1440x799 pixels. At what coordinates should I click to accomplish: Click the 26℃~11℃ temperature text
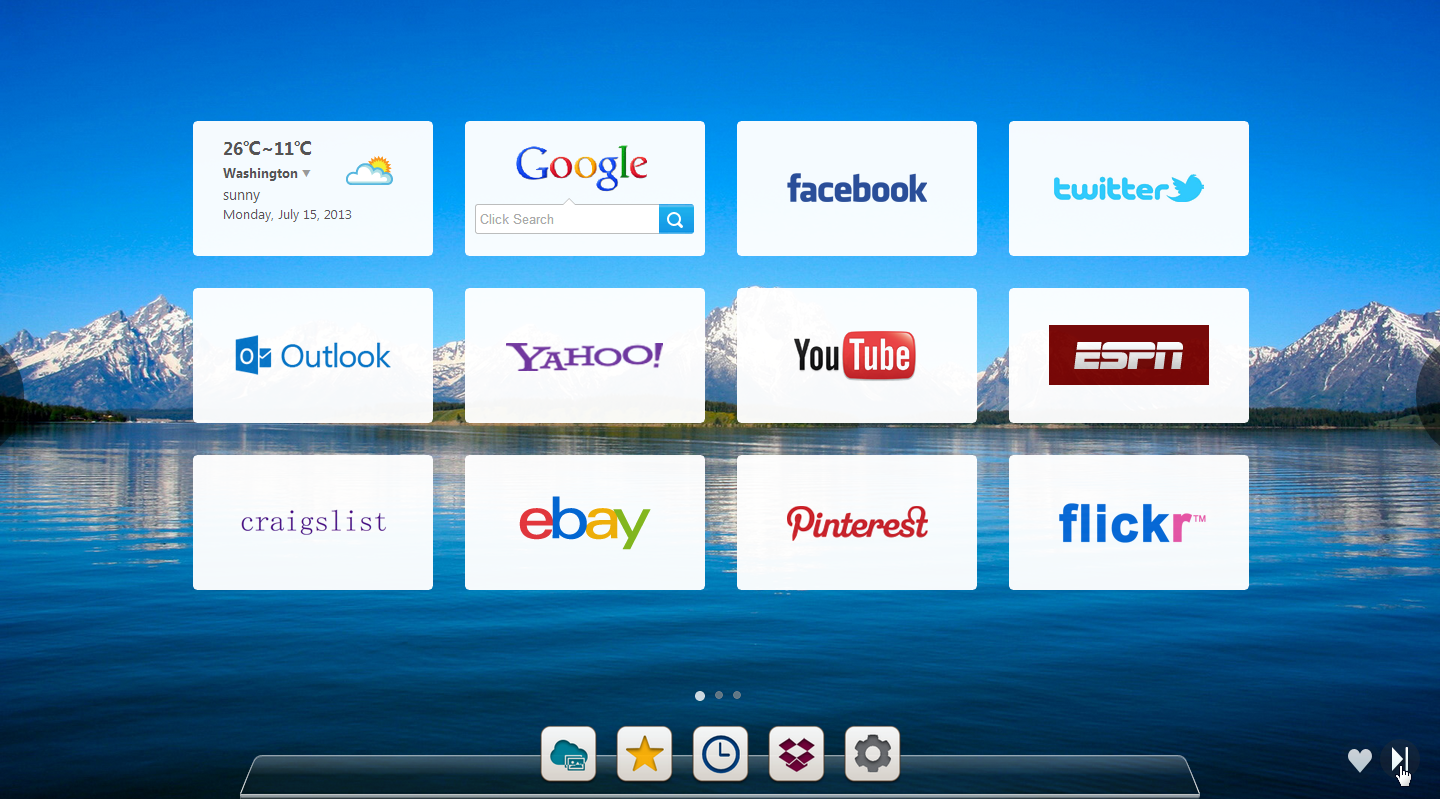coord(267,149)
